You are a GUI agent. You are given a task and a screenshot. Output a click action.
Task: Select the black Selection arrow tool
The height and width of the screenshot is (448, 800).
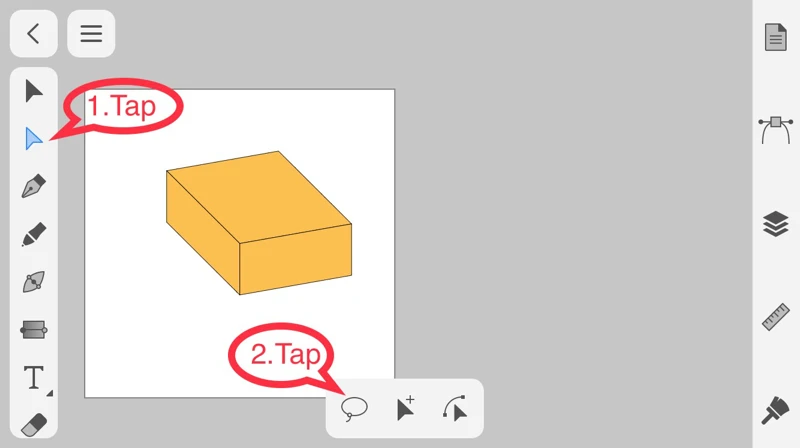(x=34, y=91)
